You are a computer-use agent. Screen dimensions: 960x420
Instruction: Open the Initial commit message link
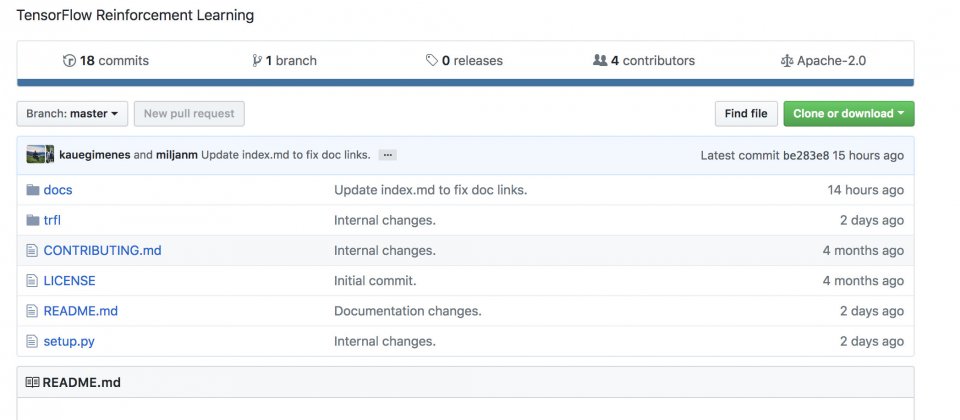(x=375, y=280)
